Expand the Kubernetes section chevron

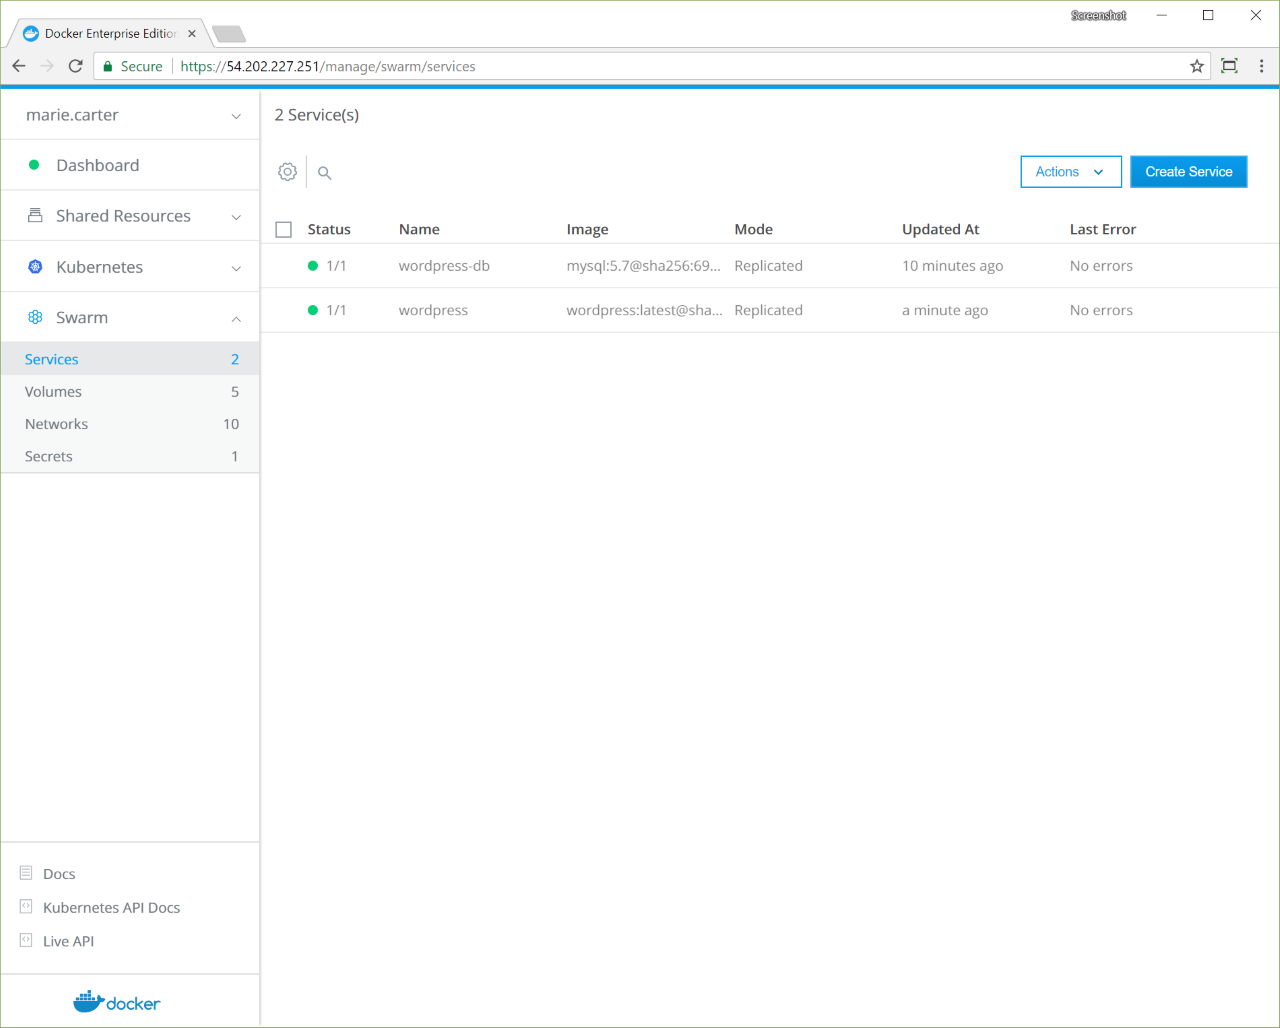coord(236,268)
